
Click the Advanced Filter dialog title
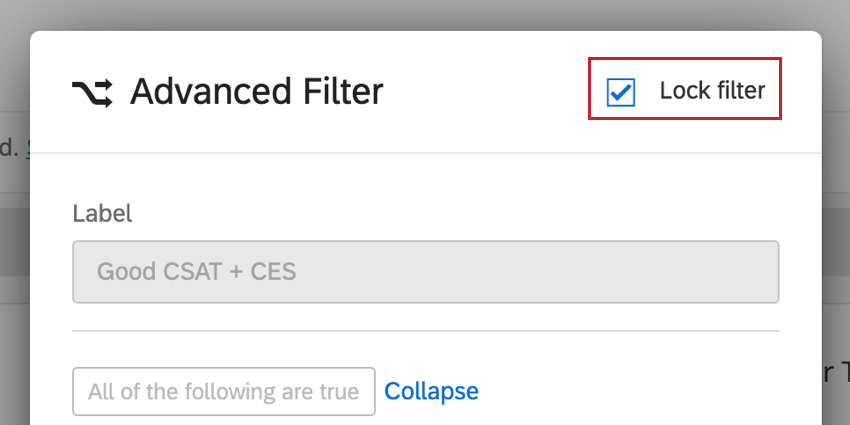[x=256, y=92]
